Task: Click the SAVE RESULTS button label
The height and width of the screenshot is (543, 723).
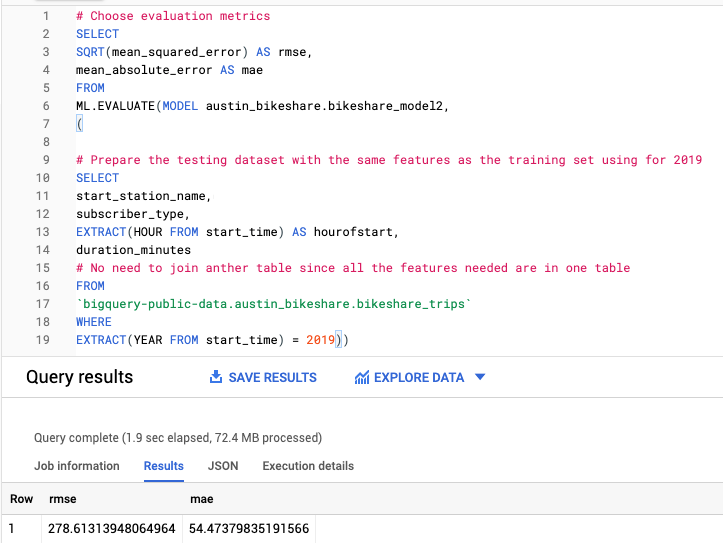Action: click(272, 378)
